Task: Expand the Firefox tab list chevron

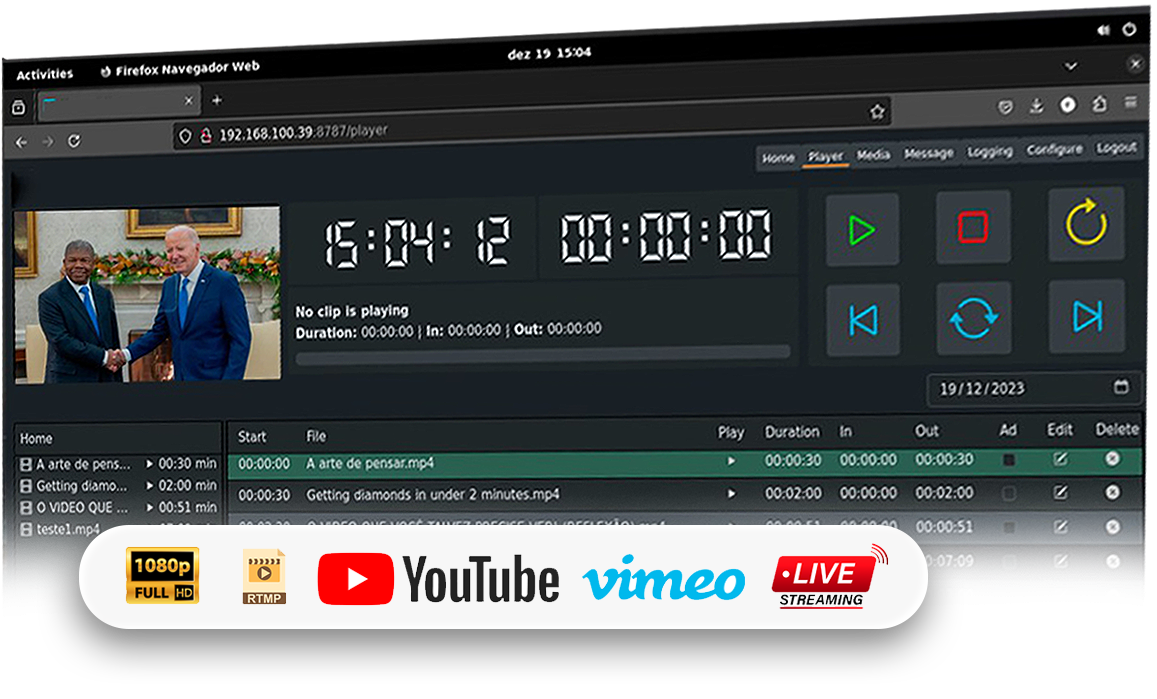Action: pos(1070,66)
